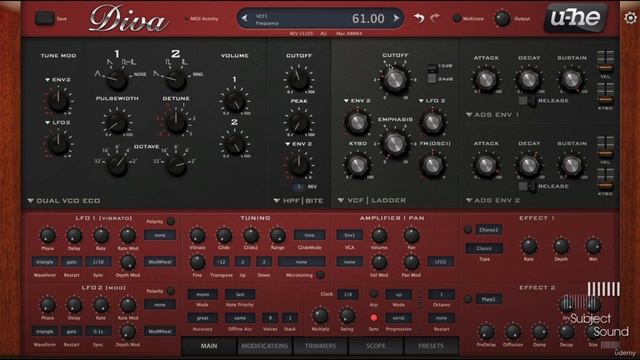Open the Tune Mod ENV2 source dropdown
This screenshot has height=360, width=640.
58,80
